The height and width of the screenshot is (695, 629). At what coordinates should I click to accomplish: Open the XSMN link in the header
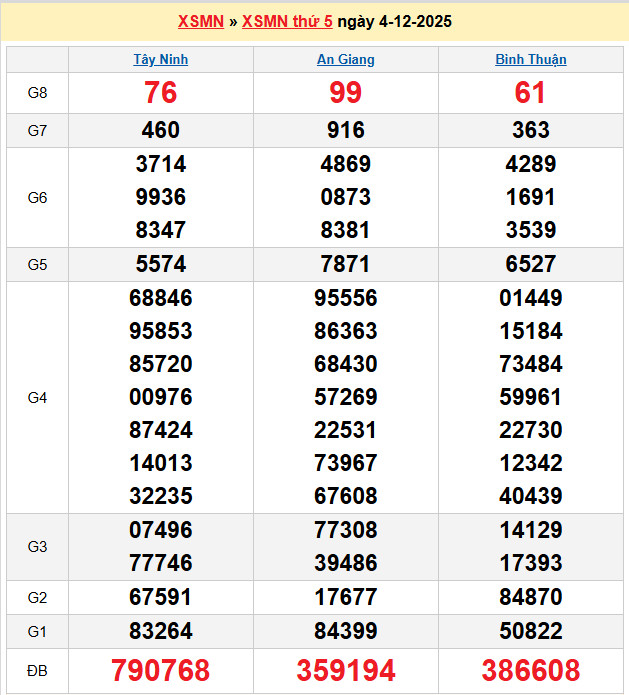click(x=200, y=21)
